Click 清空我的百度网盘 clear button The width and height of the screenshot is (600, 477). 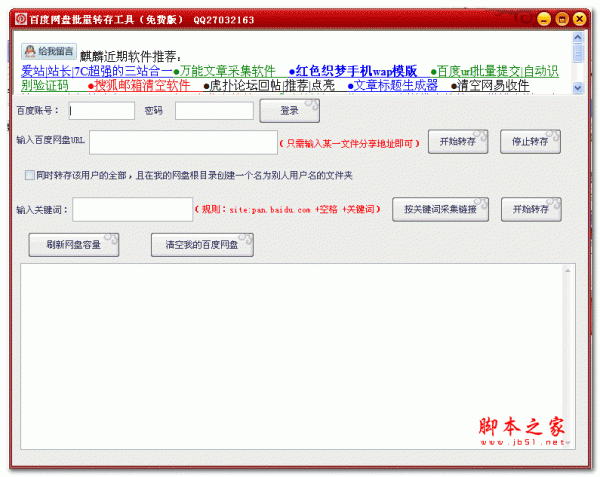click(x=202, y=244)
